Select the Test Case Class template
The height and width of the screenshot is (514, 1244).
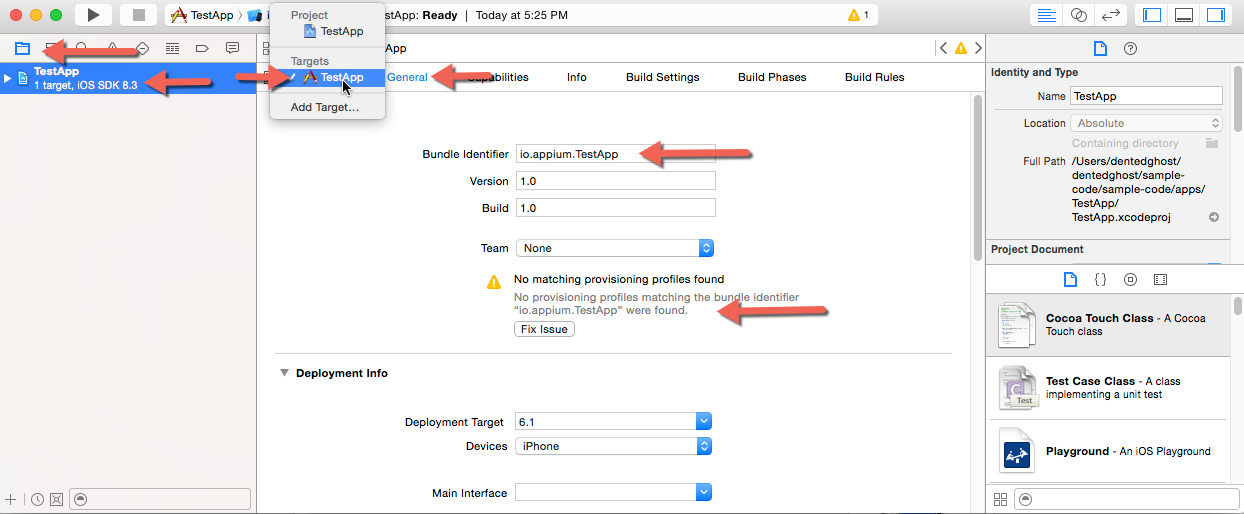(x=1106, y=388)
